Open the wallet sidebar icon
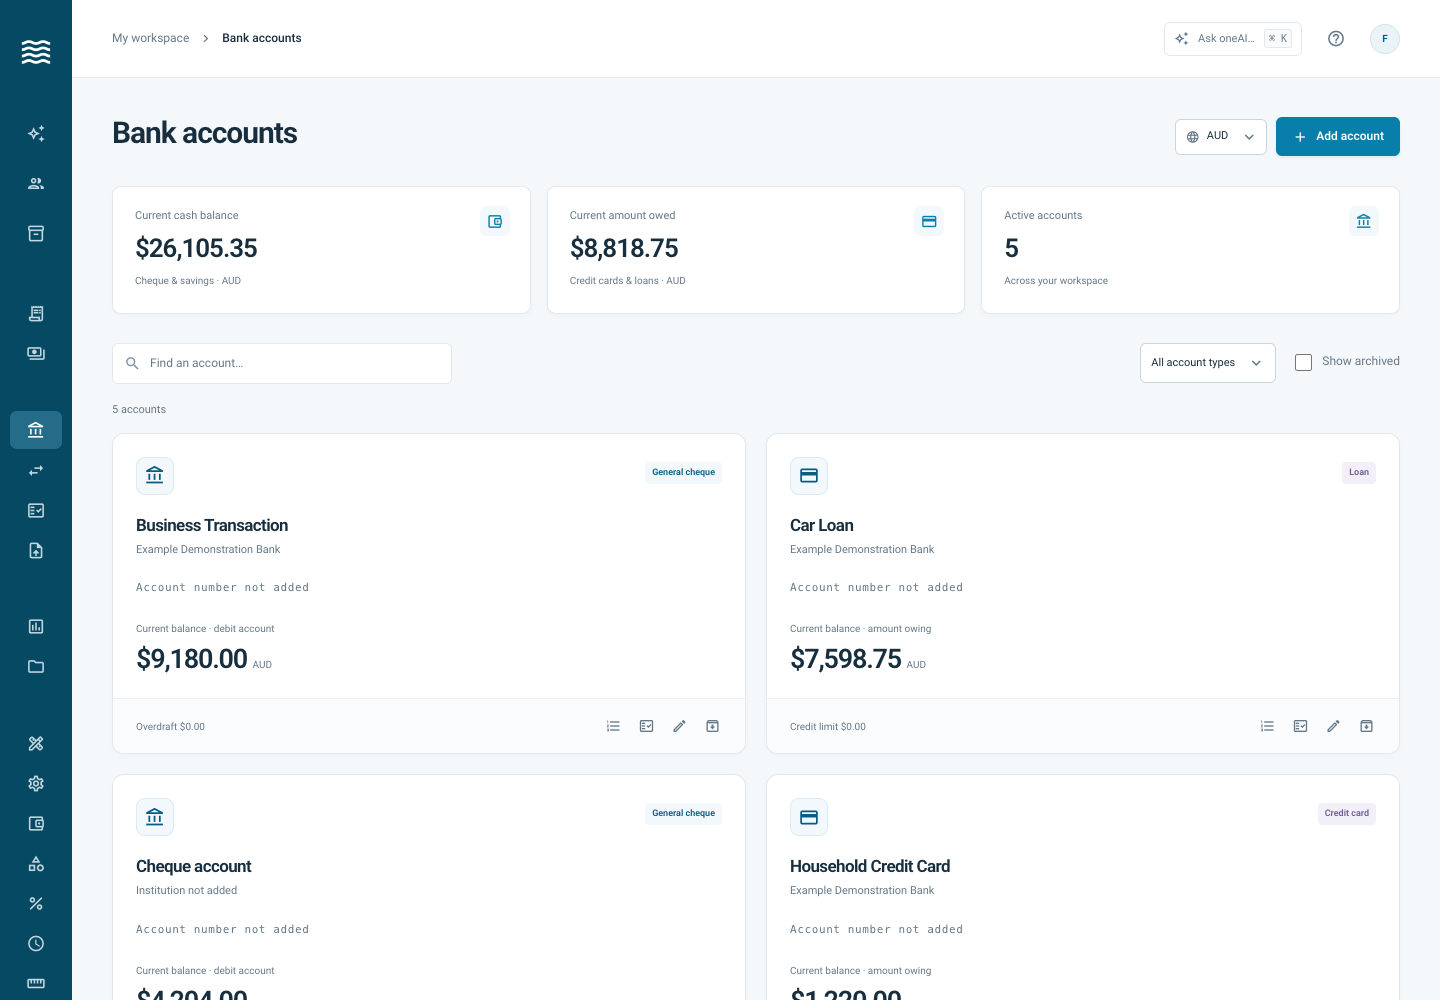This screenshot has height=1000, width=1440. tap(36, 823)
